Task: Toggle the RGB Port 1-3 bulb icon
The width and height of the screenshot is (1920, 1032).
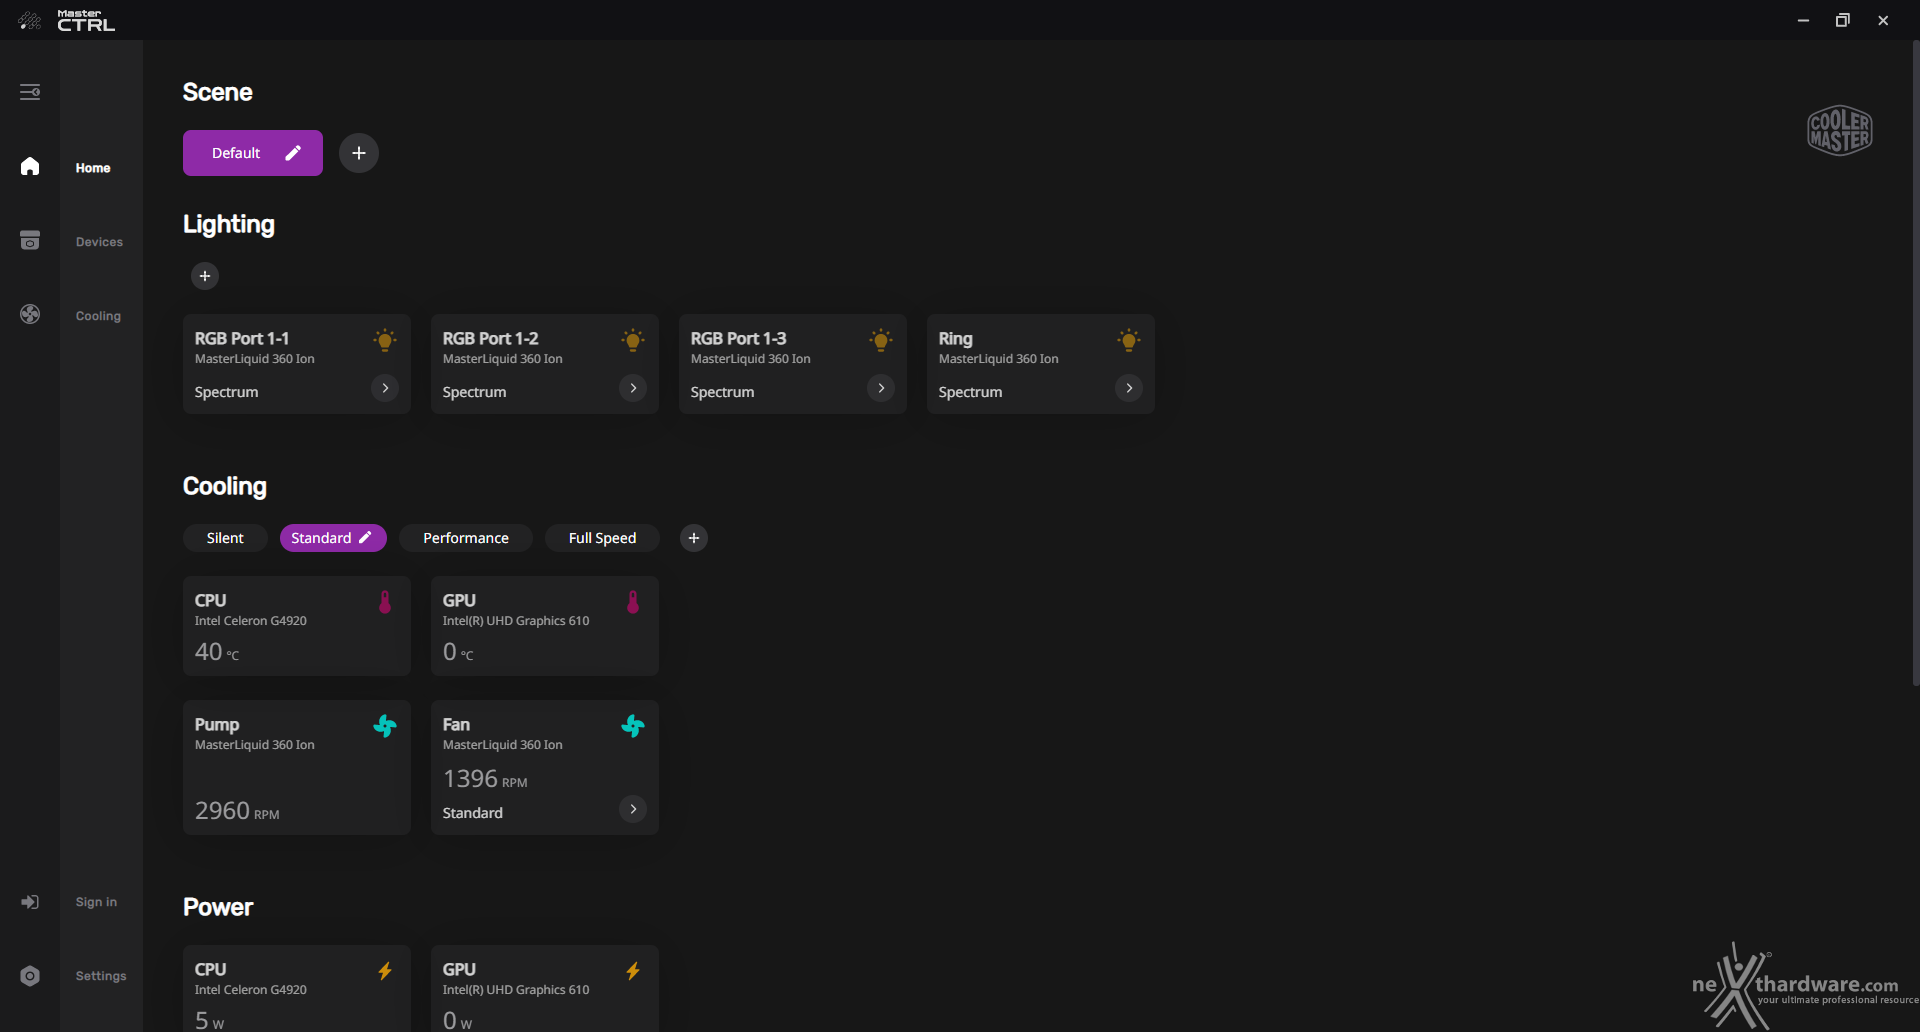Action: pyautogui.click(x=881, y=340)
